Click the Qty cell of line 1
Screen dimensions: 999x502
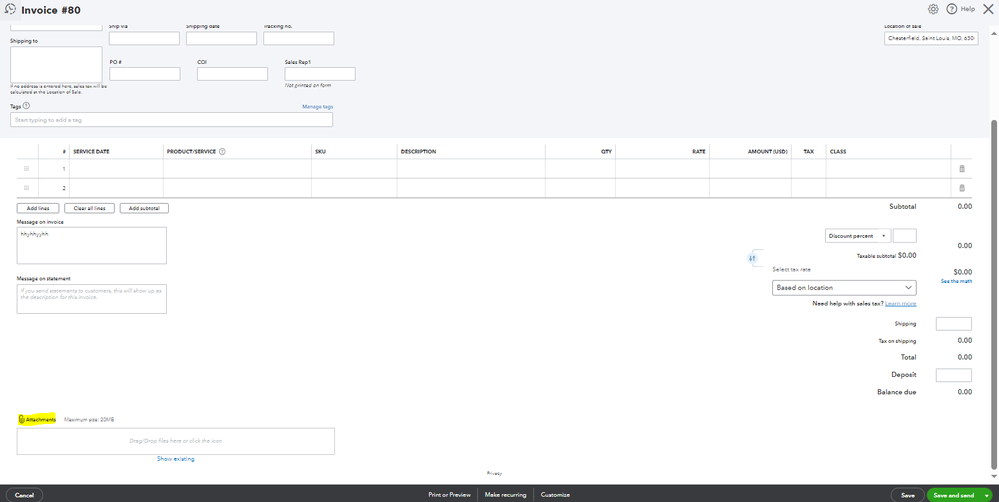point(580,169)
